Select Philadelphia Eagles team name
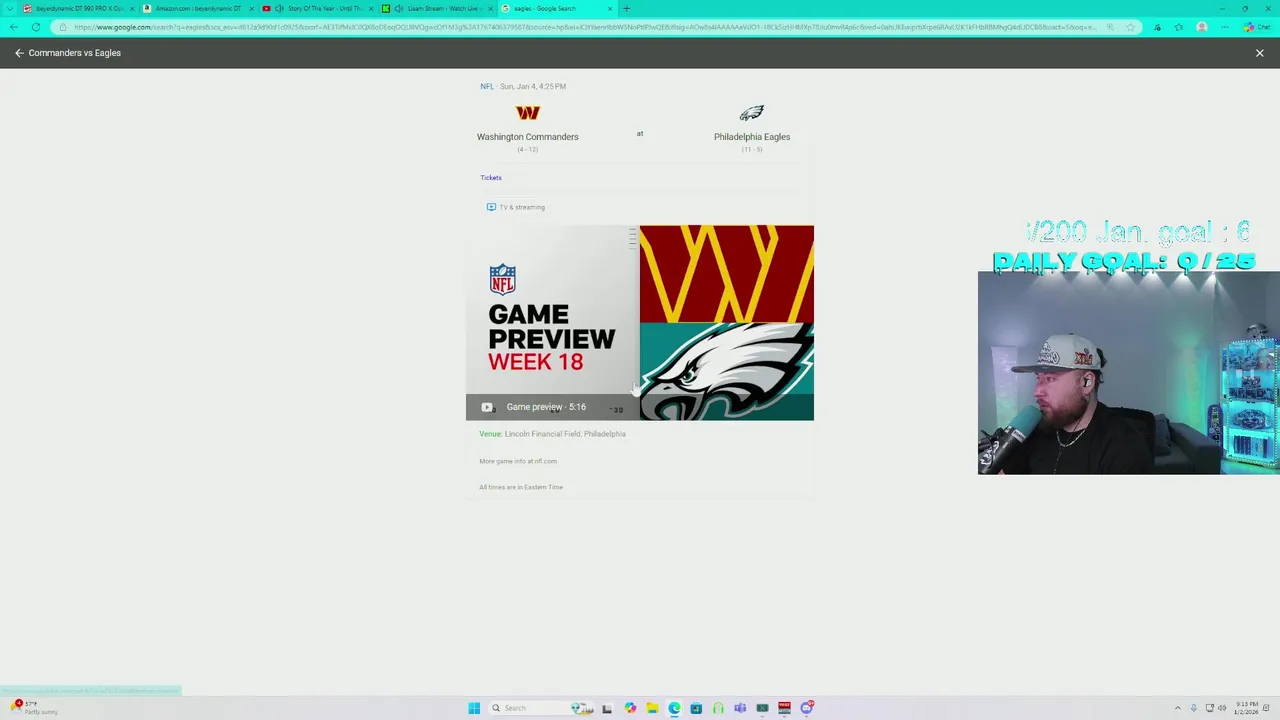 [752, 137]
